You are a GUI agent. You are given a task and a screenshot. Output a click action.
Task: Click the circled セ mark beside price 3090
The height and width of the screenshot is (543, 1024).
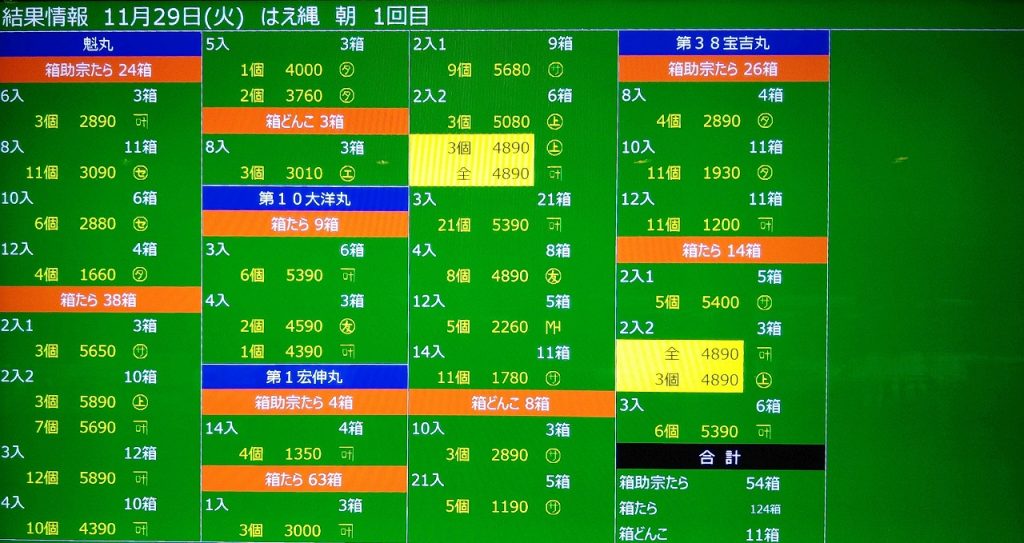tap(140, 173)
